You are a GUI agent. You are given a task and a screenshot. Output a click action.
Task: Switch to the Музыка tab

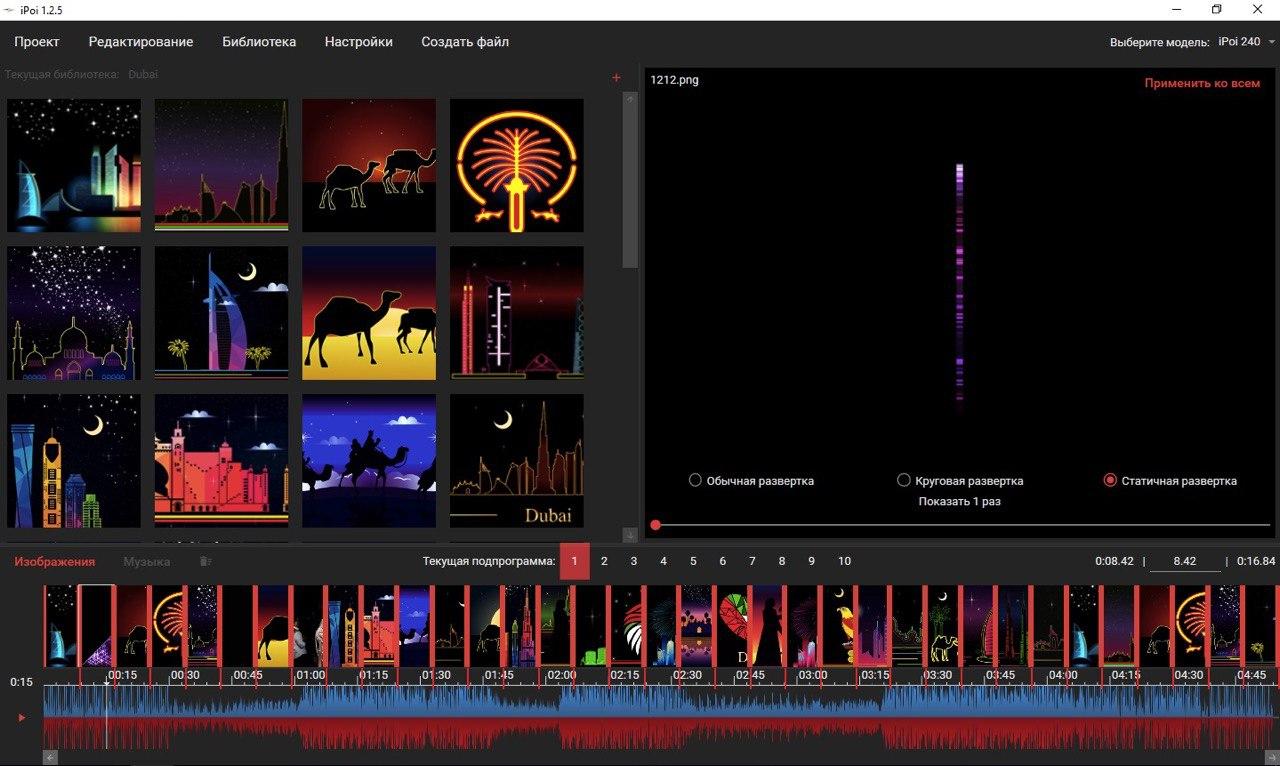pyautogui.click(x=147, y=561)
